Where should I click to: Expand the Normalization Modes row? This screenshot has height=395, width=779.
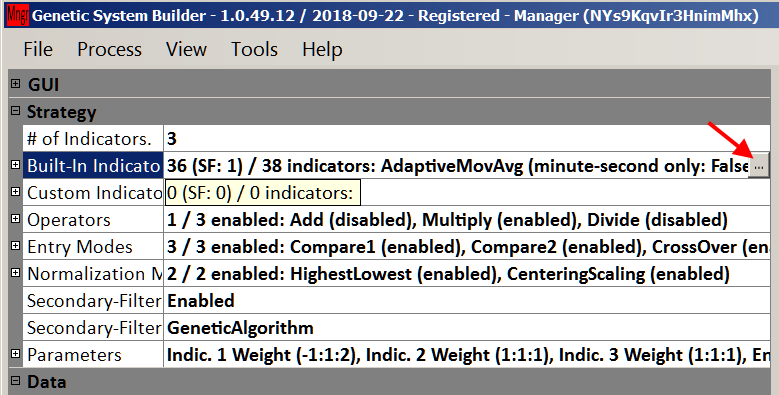pyautogui.click(x=15, y=272)
